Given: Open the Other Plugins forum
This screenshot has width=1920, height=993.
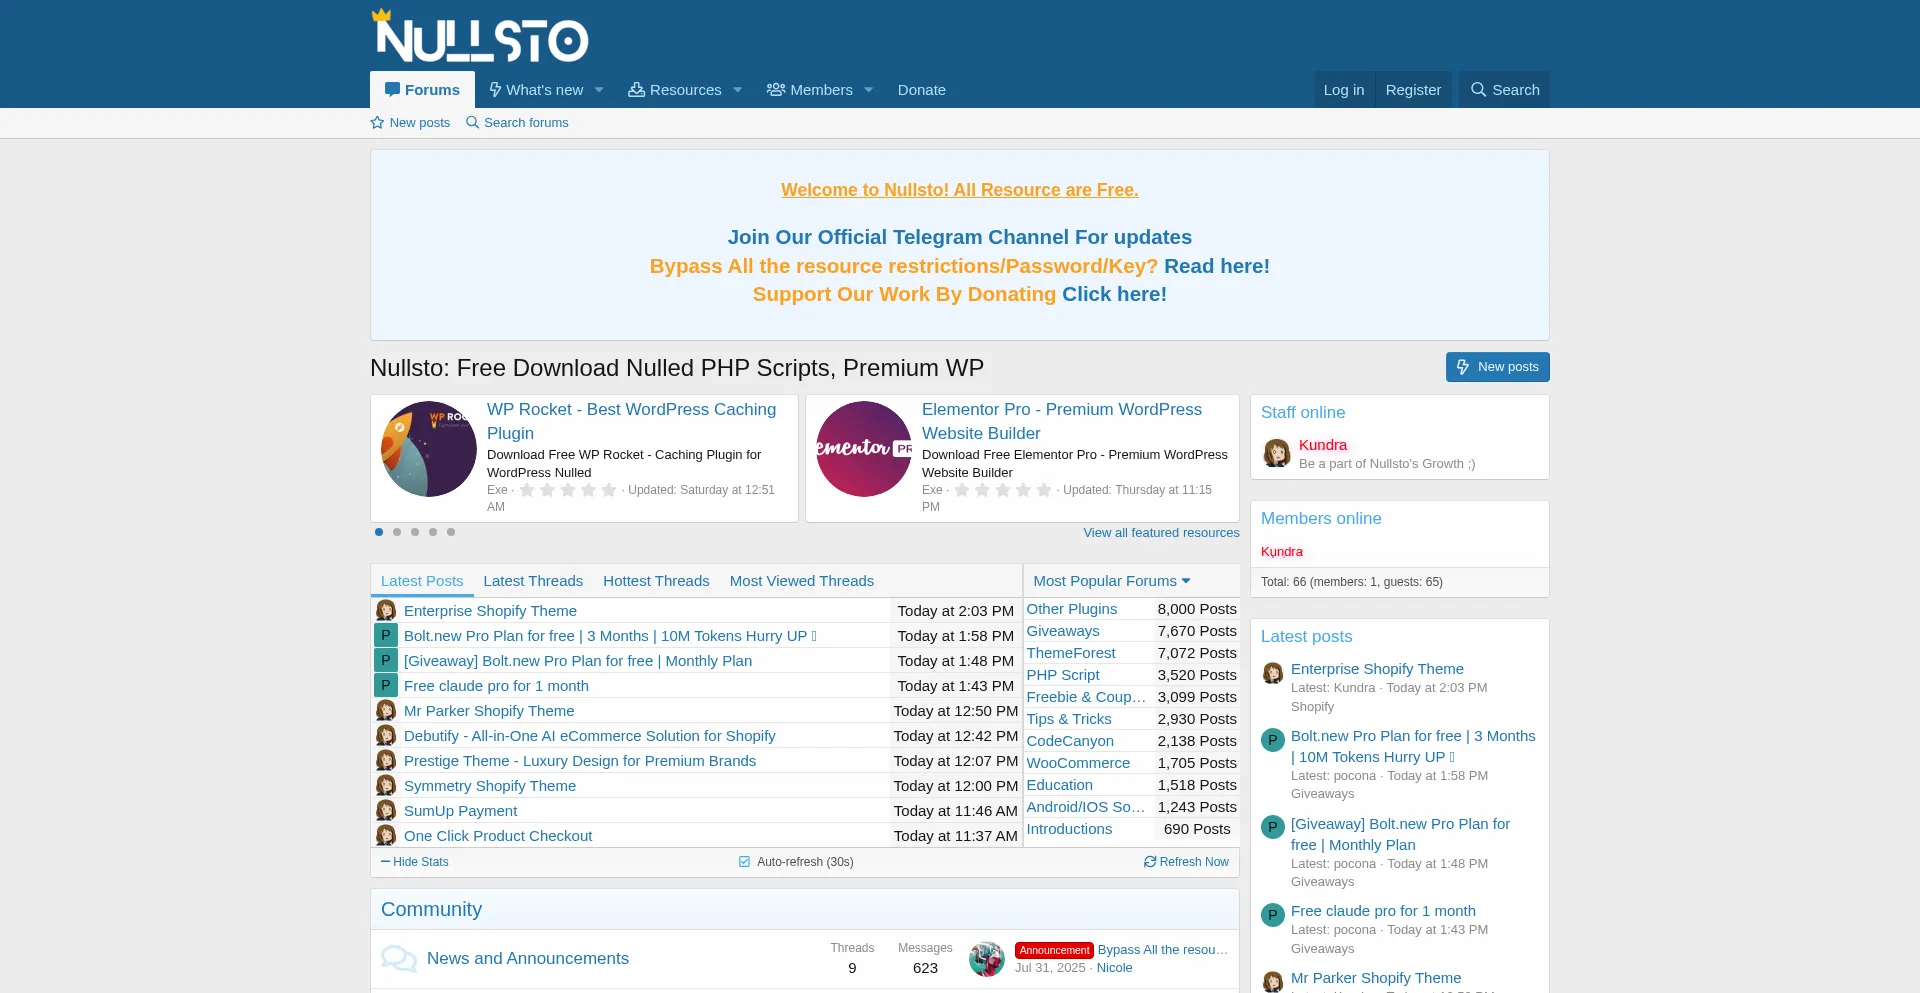Looking at the screenshot, I should pos(1072,609).
